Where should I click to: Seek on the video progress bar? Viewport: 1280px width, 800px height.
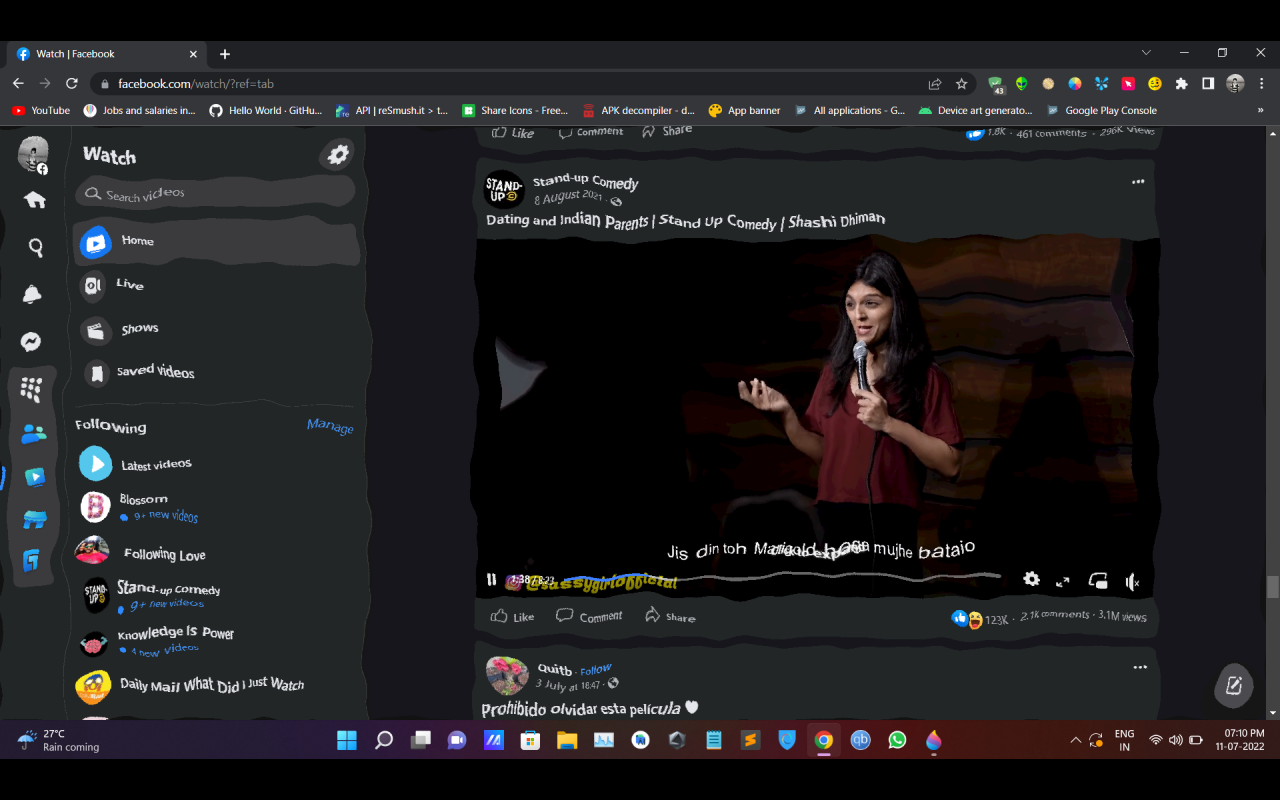pyautogui.click(x=800, y=576)
